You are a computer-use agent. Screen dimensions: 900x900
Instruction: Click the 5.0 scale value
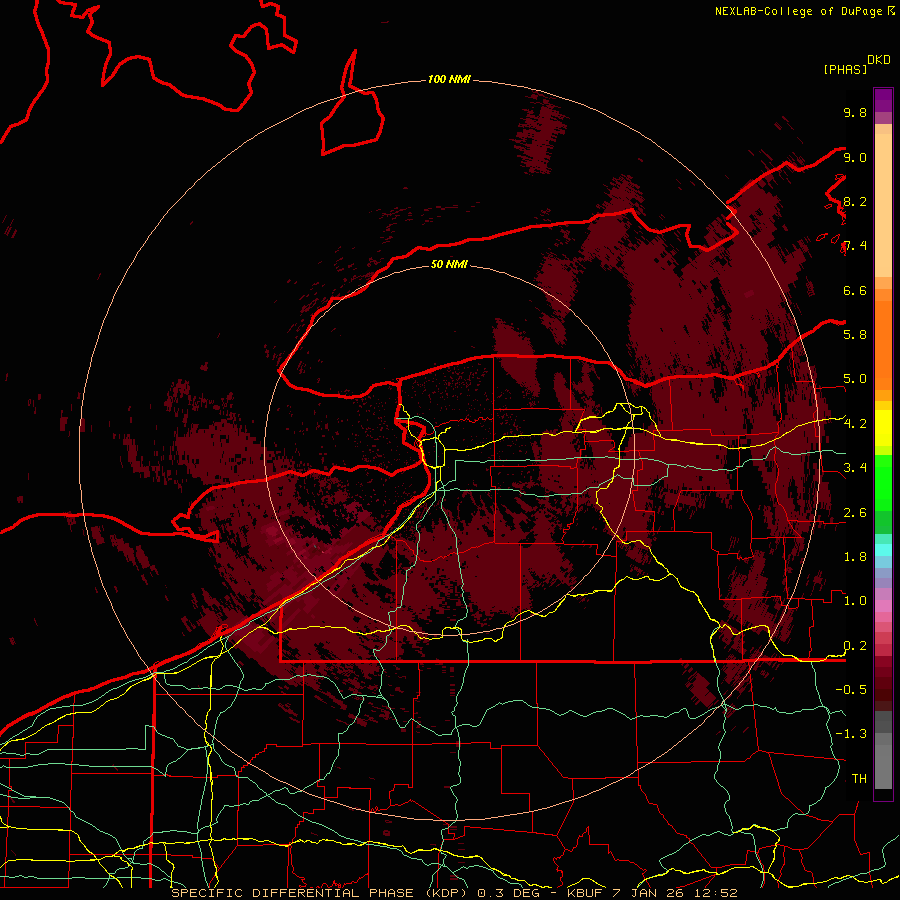point(855,379)
